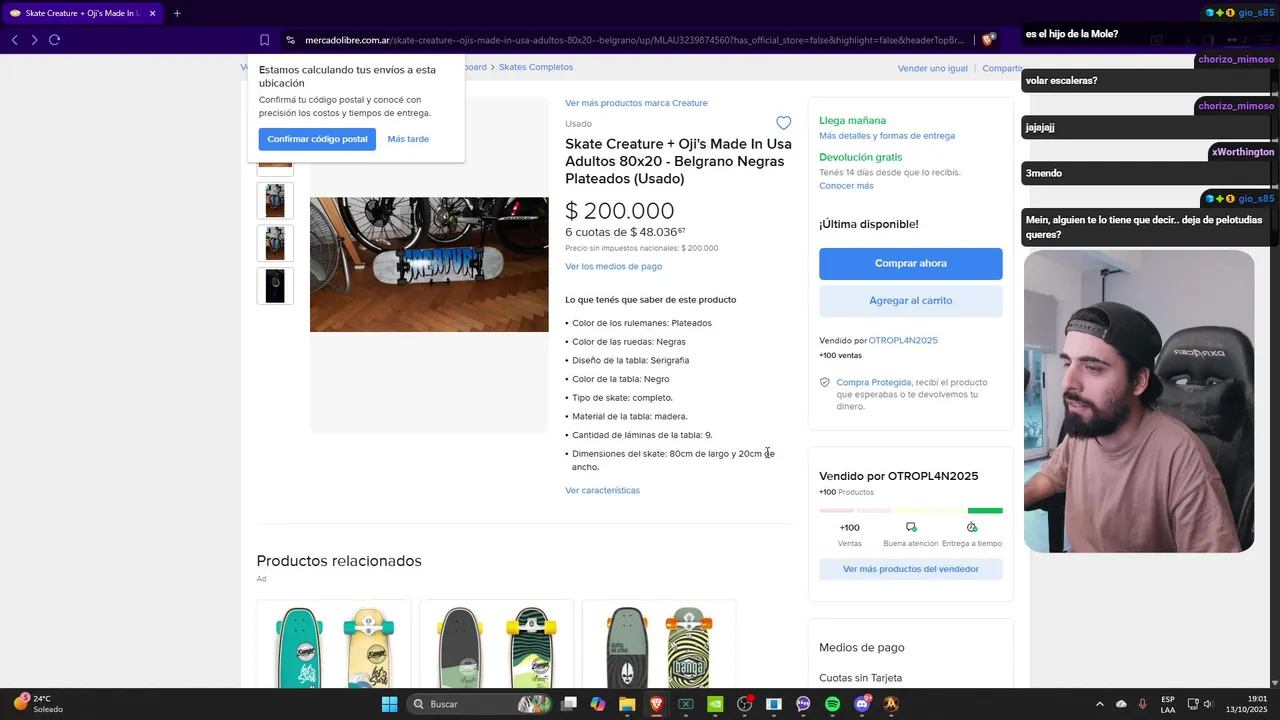
Task: Click in the taskbar Buscar search field
Action: 481,704
